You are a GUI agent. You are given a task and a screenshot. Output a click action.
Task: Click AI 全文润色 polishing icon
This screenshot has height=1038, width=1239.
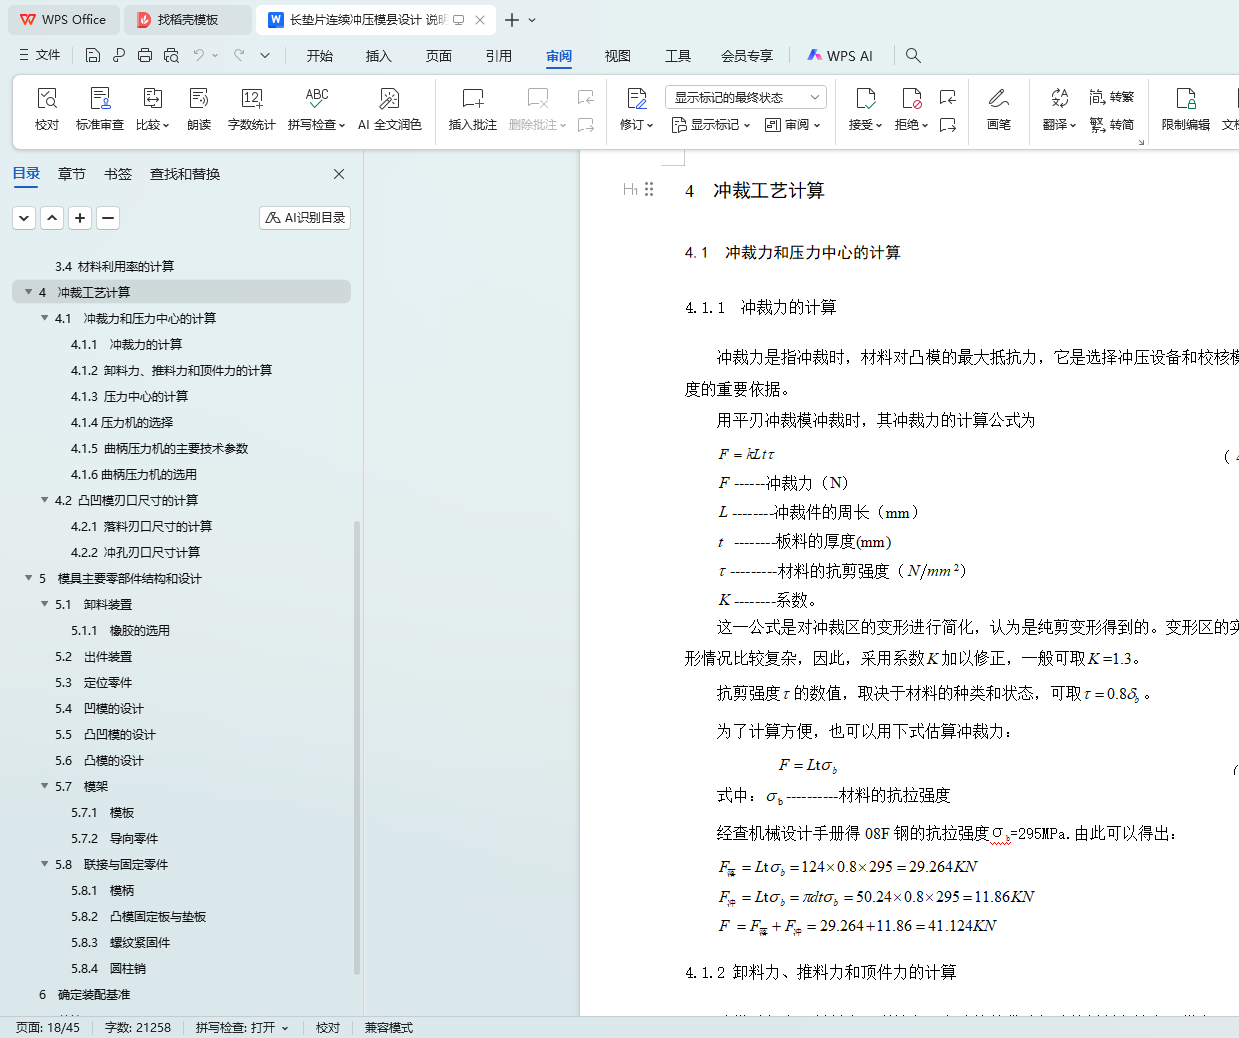pos(389,108)
